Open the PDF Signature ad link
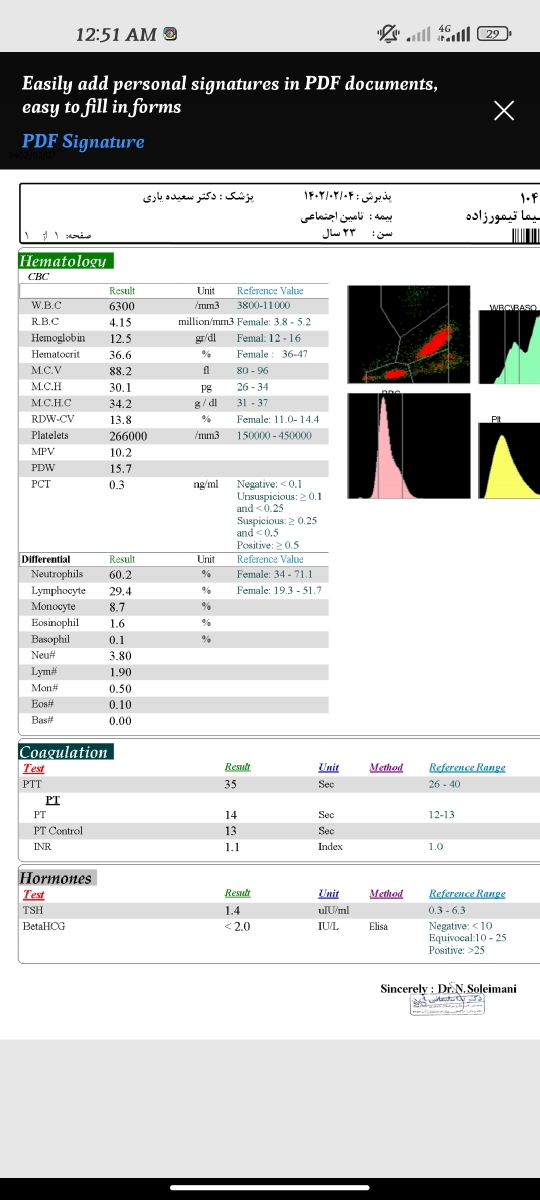 tap(83, 142)
